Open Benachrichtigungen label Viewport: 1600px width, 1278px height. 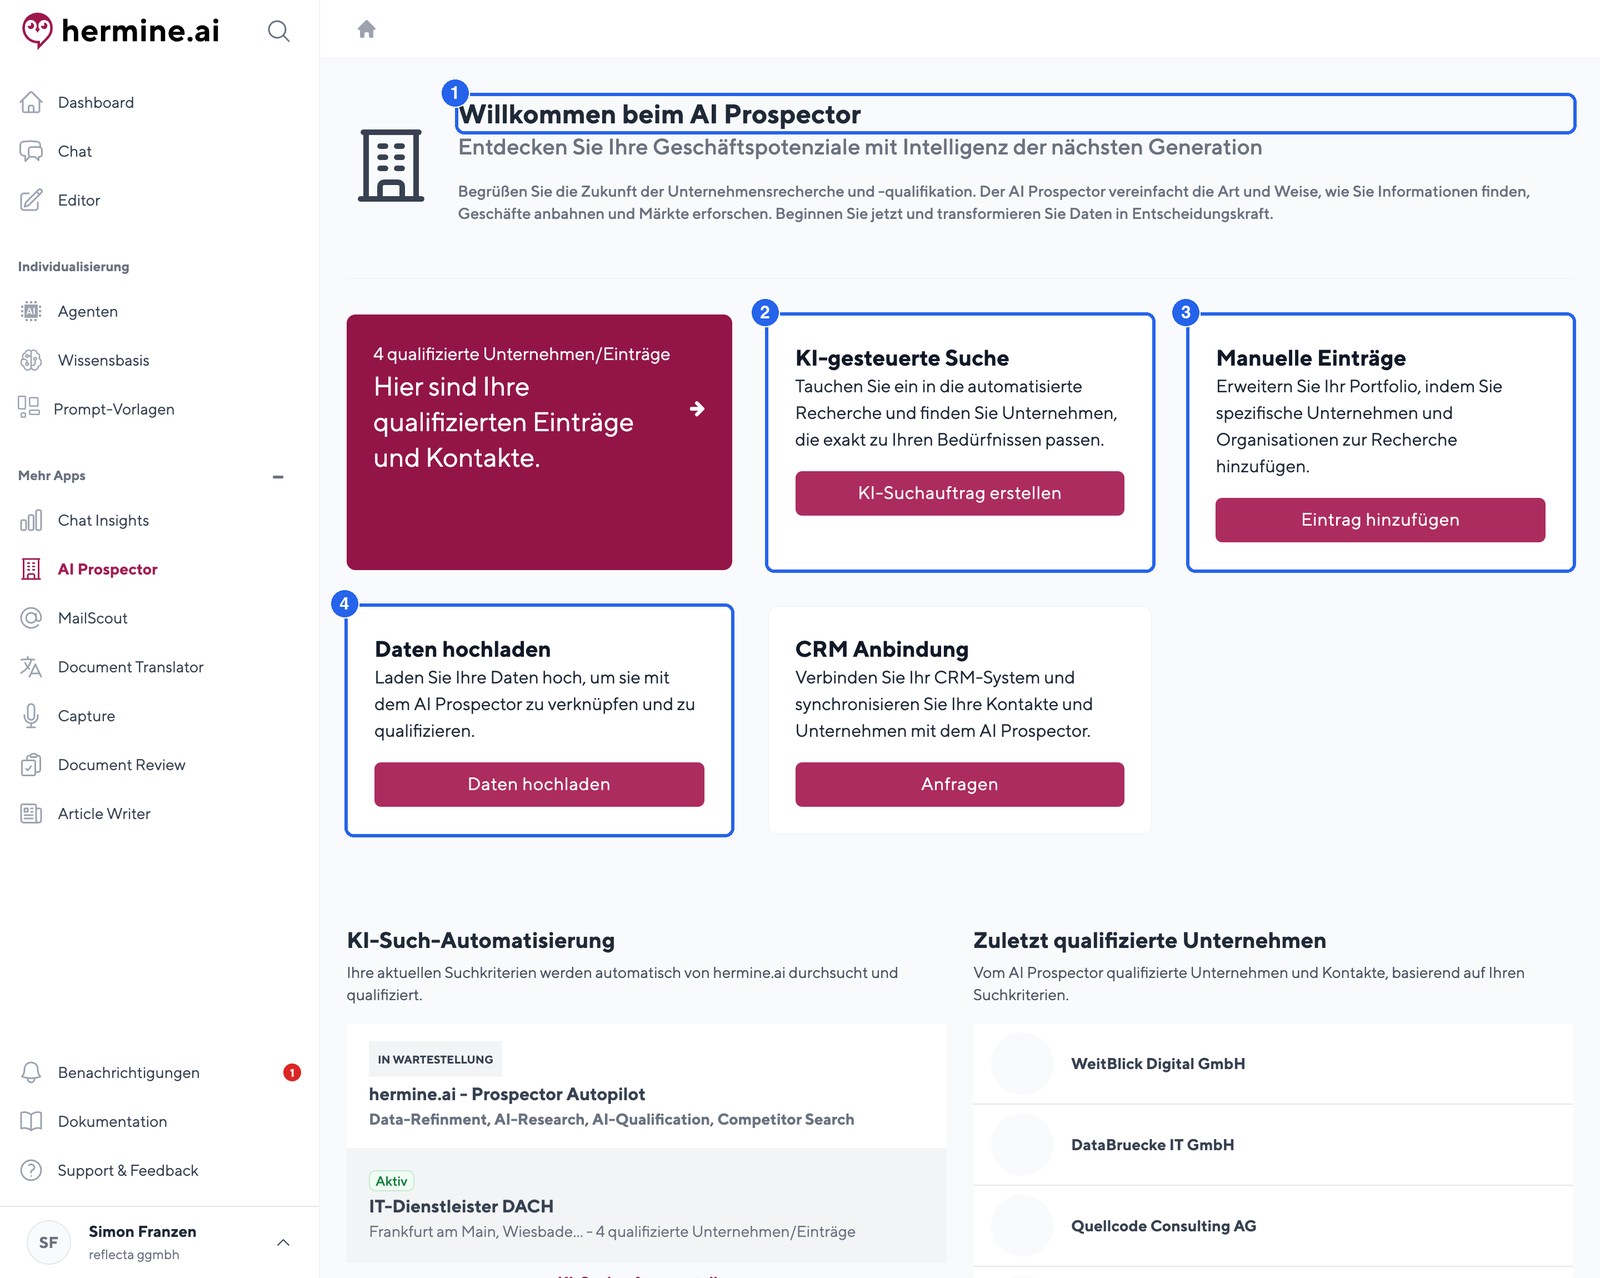click(129, 1072)
